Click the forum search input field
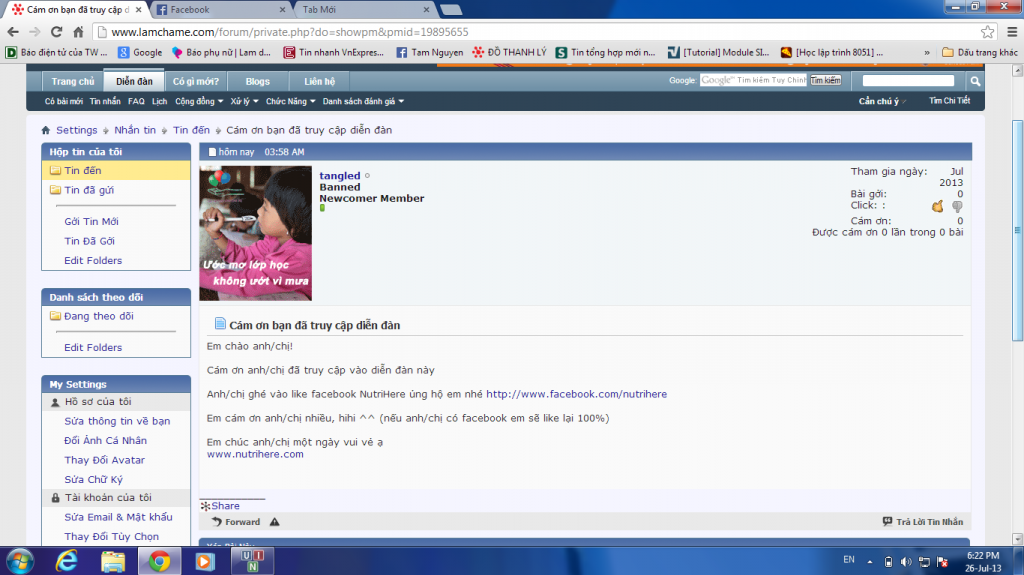 tap(908, 81)
